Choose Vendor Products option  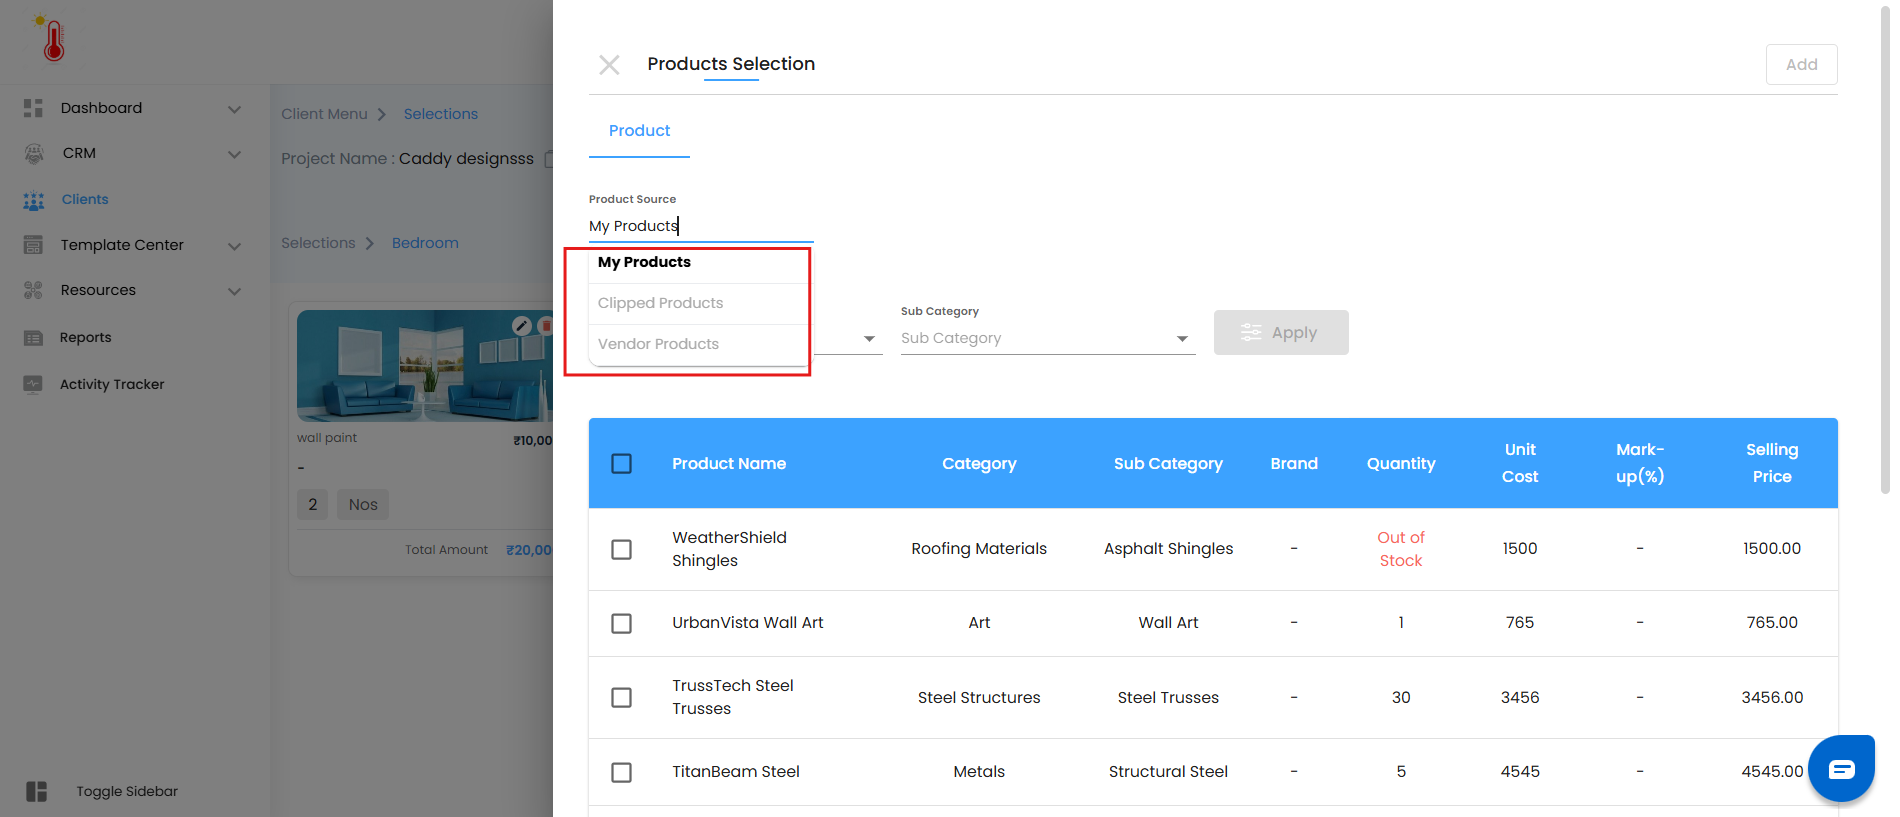click(x=658, y=344)
